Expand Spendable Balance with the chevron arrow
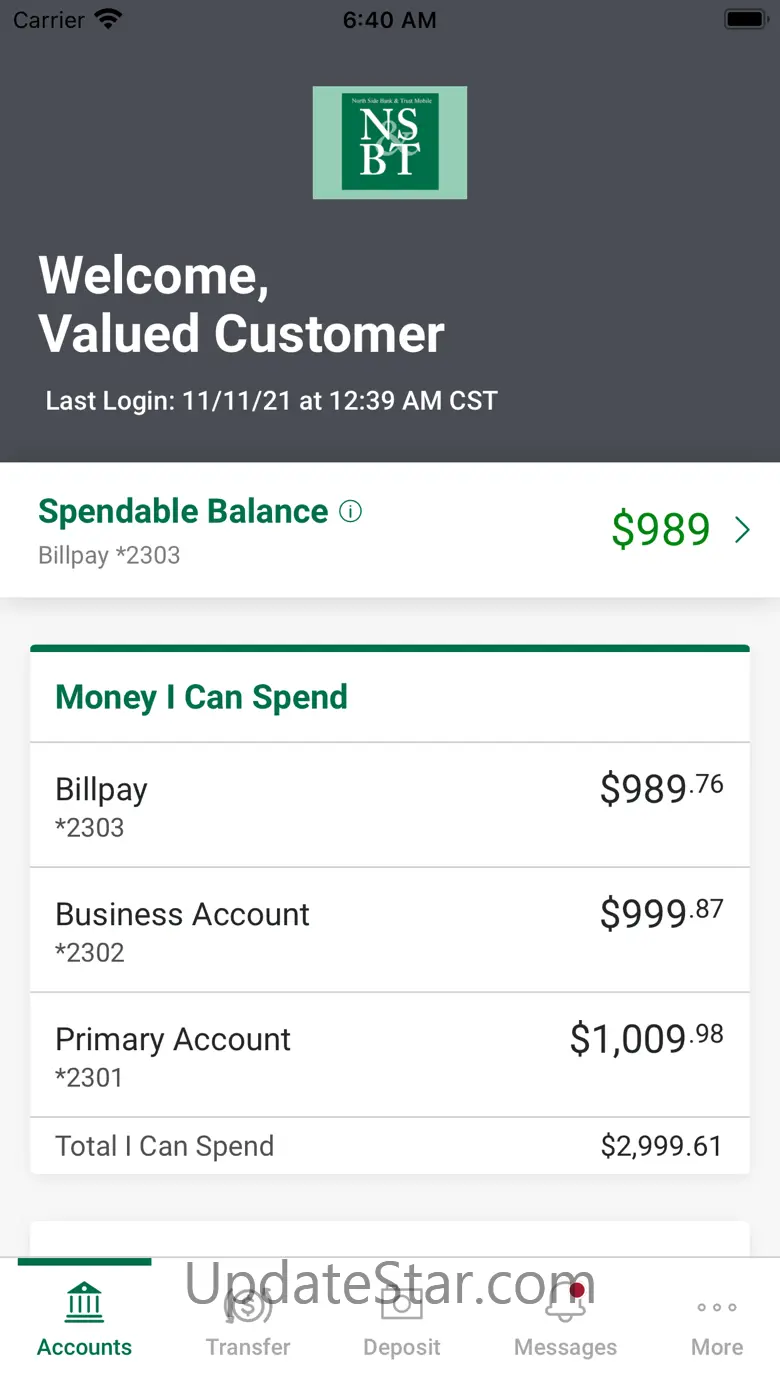The image size is (780, 1387). point(742,530)
